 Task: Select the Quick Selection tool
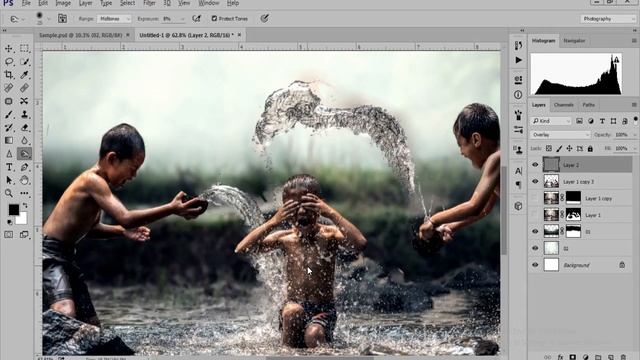(x=24, y=62)
